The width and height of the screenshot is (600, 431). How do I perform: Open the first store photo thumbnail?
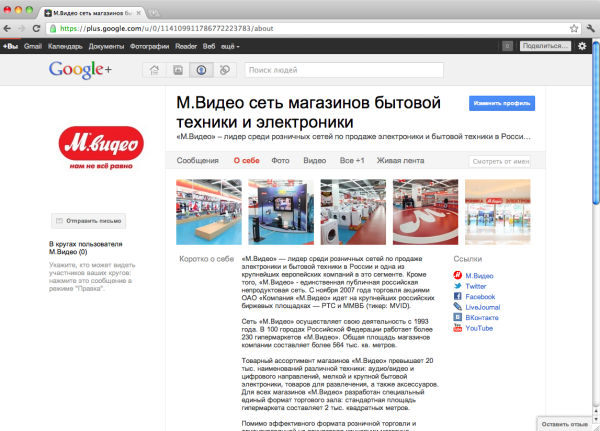click(x=202, y=211)
